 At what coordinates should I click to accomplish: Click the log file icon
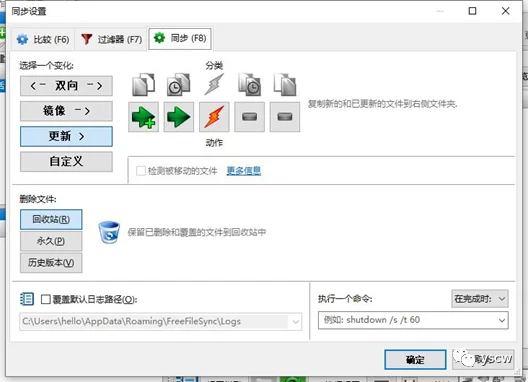click(27, 299)
